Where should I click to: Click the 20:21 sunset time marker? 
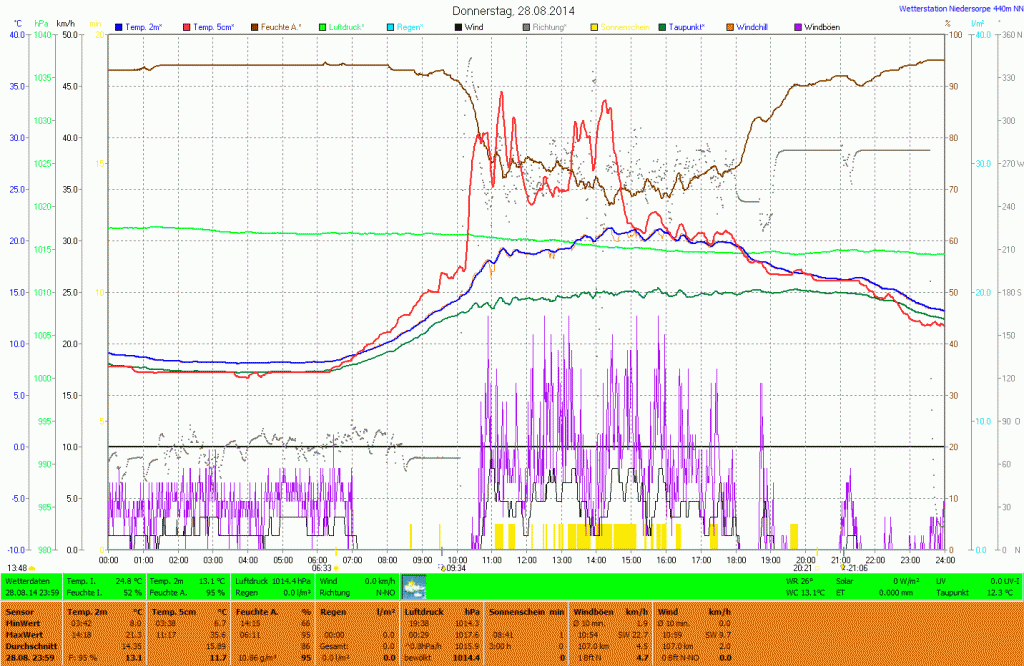[x=802, y=568]
